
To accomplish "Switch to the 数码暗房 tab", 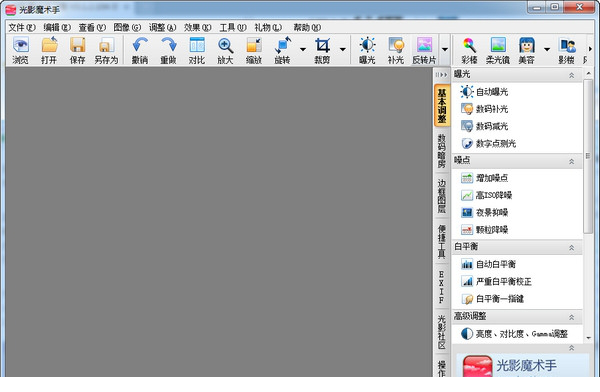I will (x=442, y=150).
